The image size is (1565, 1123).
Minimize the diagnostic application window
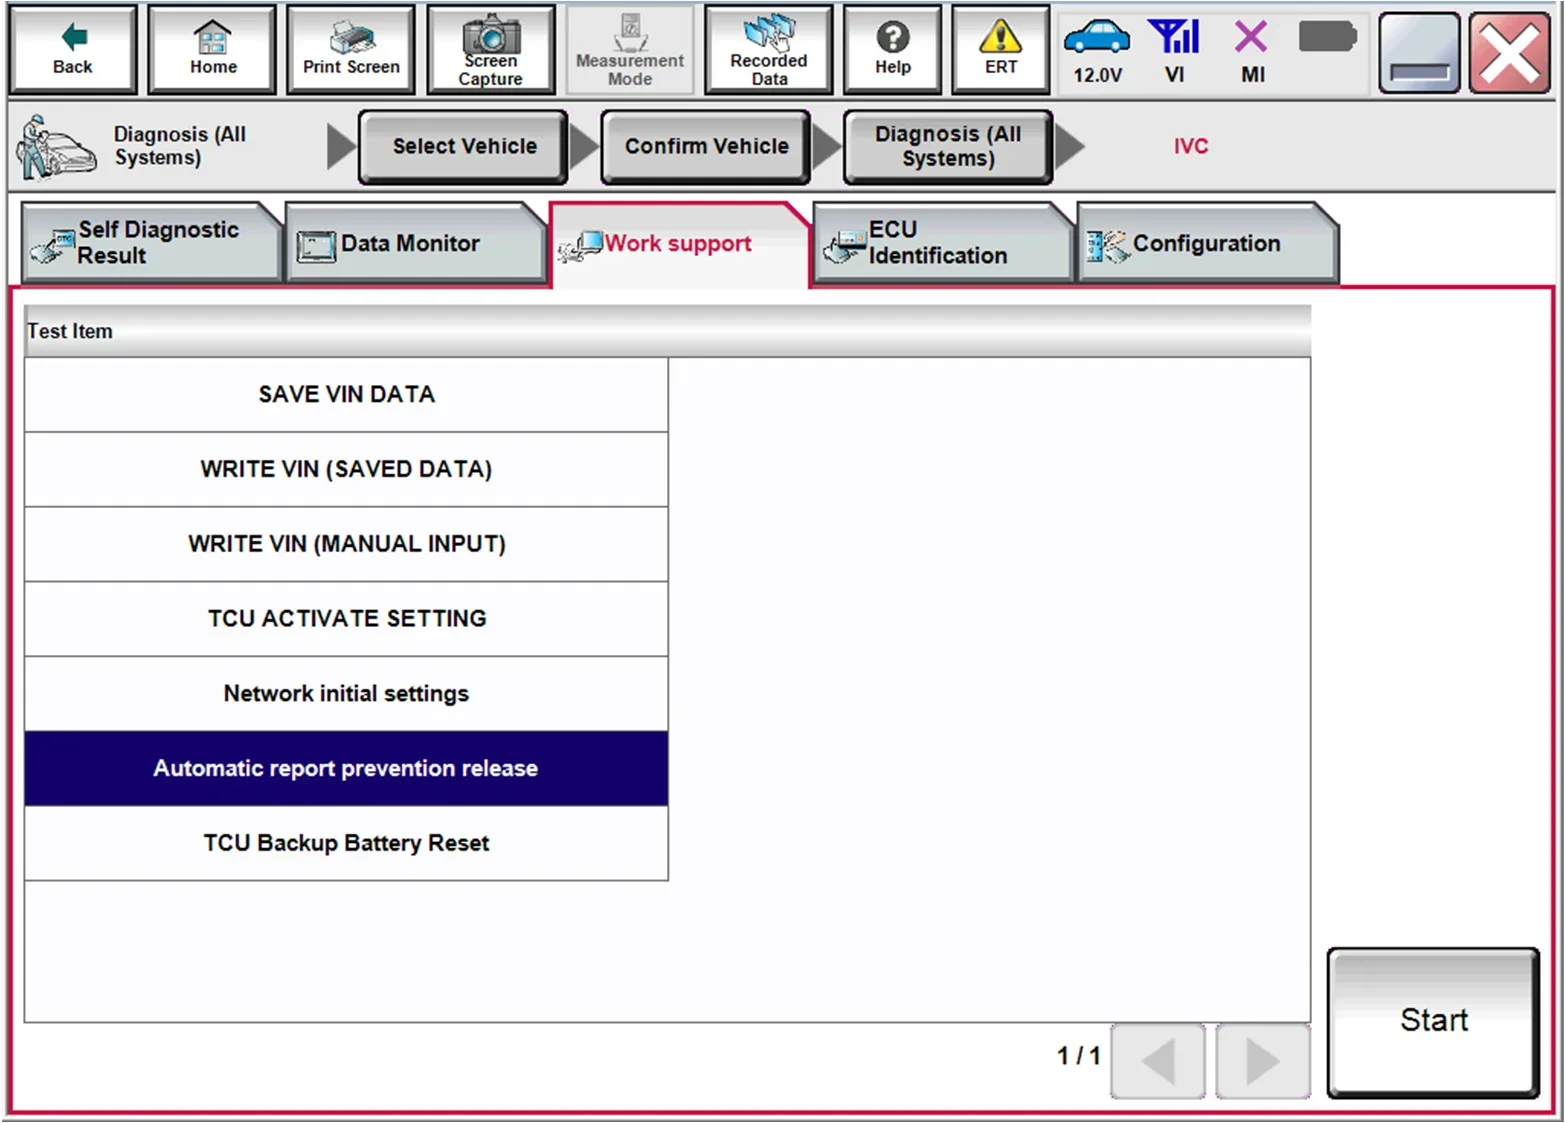(x=1419, y=51)
